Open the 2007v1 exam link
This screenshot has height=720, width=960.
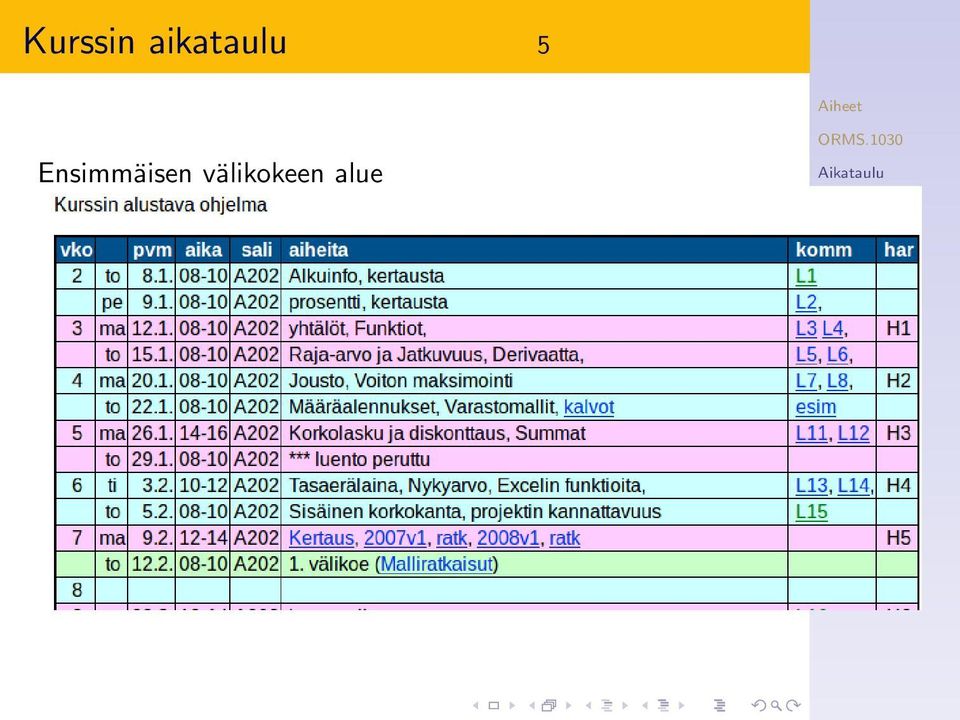click(x=395, y=538)
